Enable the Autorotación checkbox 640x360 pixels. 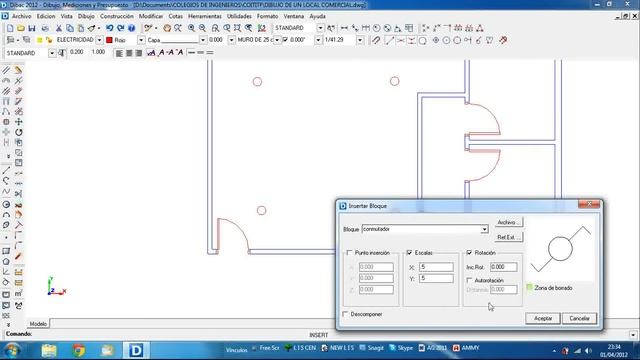469,280
